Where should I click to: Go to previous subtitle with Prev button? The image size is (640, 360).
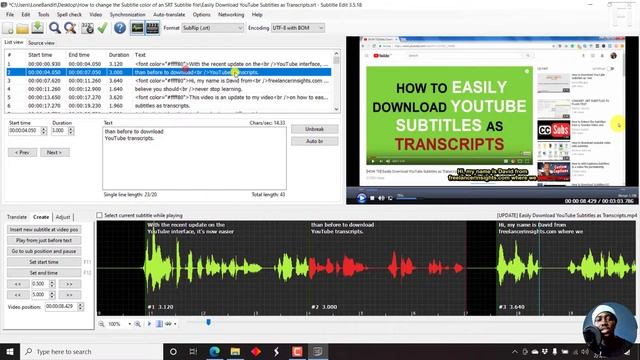[x=22, y=152]
